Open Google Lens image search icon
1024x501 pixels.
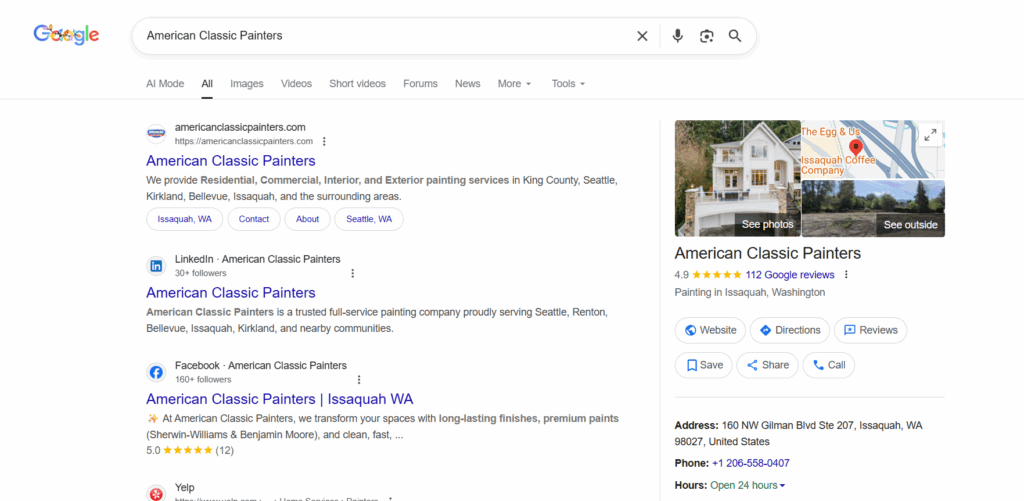(706, 36)
